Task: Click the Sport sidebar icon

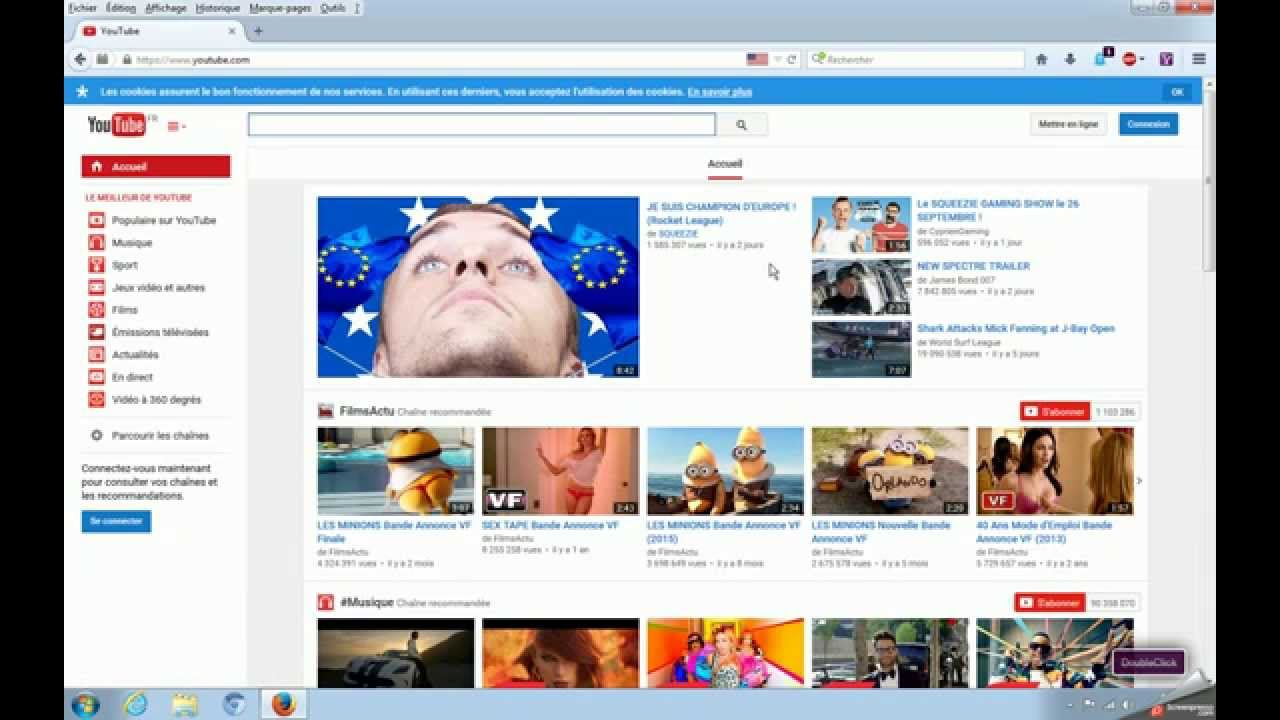Action: point(96,265)
